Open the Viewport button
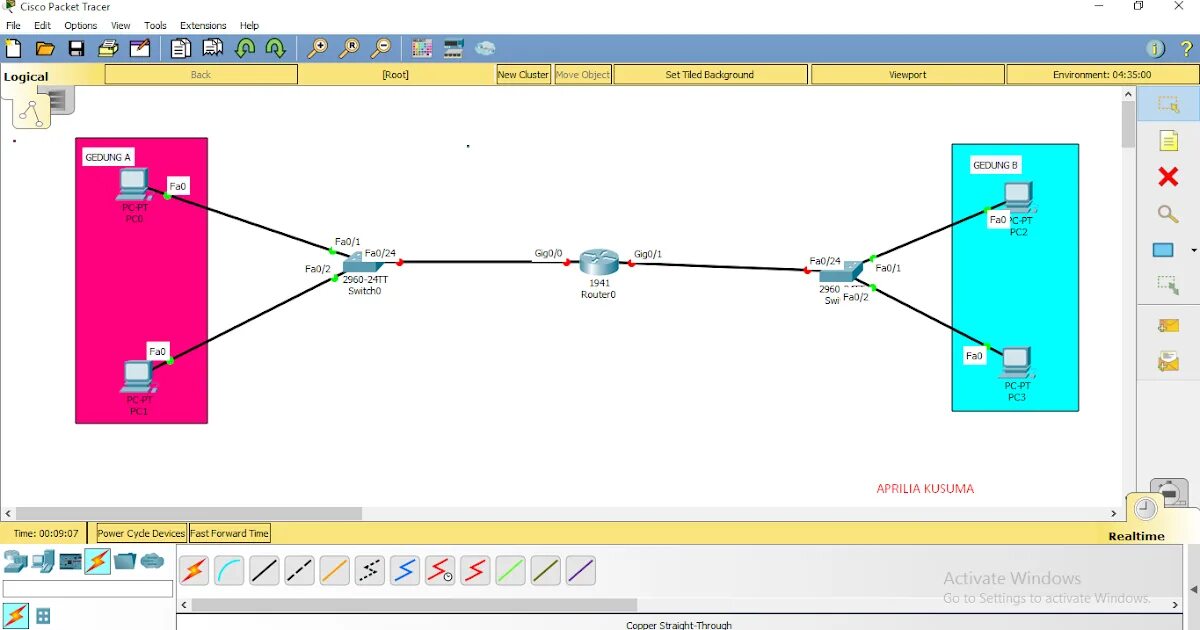This screenshot has height=630, width=1200. [x=907, y=74]
